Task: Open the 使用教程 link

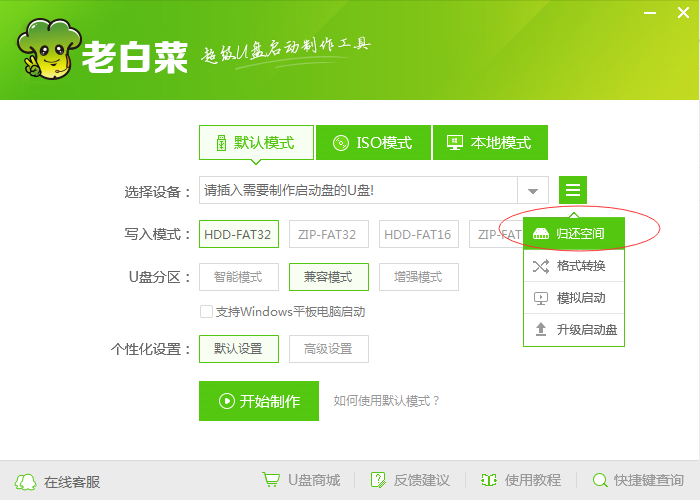Action: pos(533,480)
